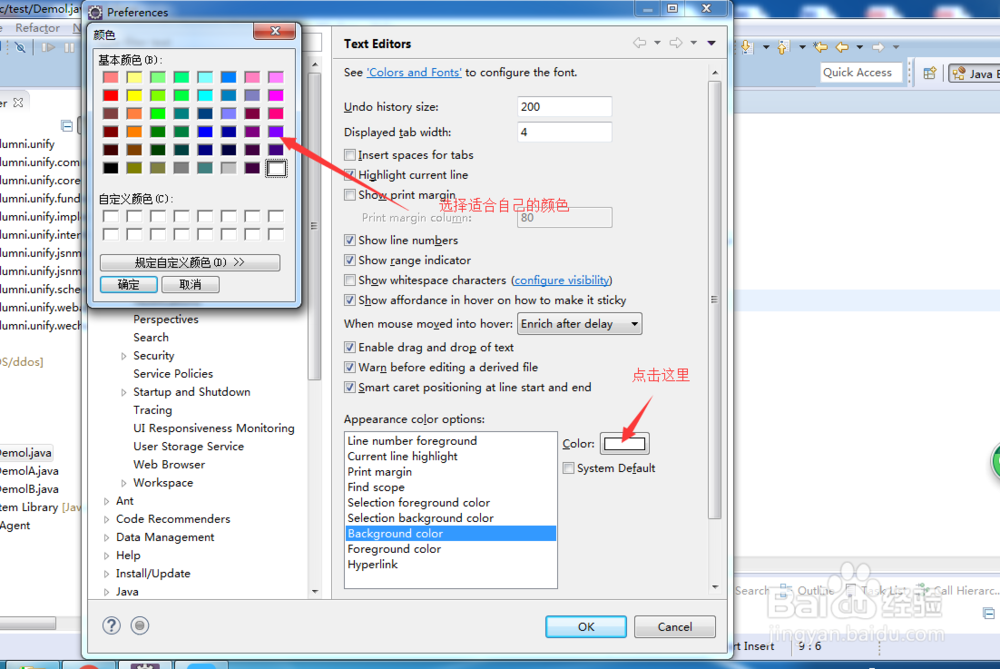The height and width of the screenshot is (669, 1000).
Task: Select Service Policies tree item
Action: click(x=173, y=374)
